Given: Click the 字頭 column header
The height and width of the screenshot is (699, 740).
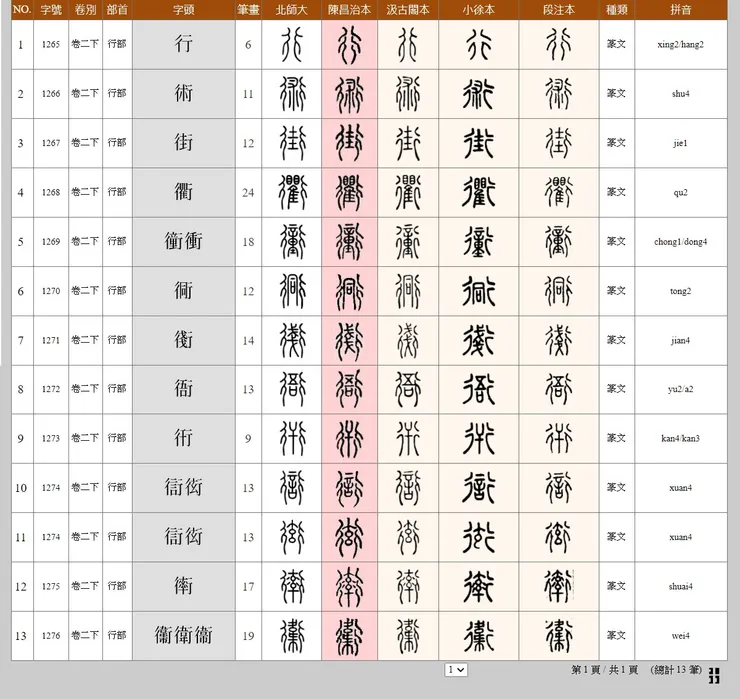Looking at the screenshot, I should click(x=184, y=10).
